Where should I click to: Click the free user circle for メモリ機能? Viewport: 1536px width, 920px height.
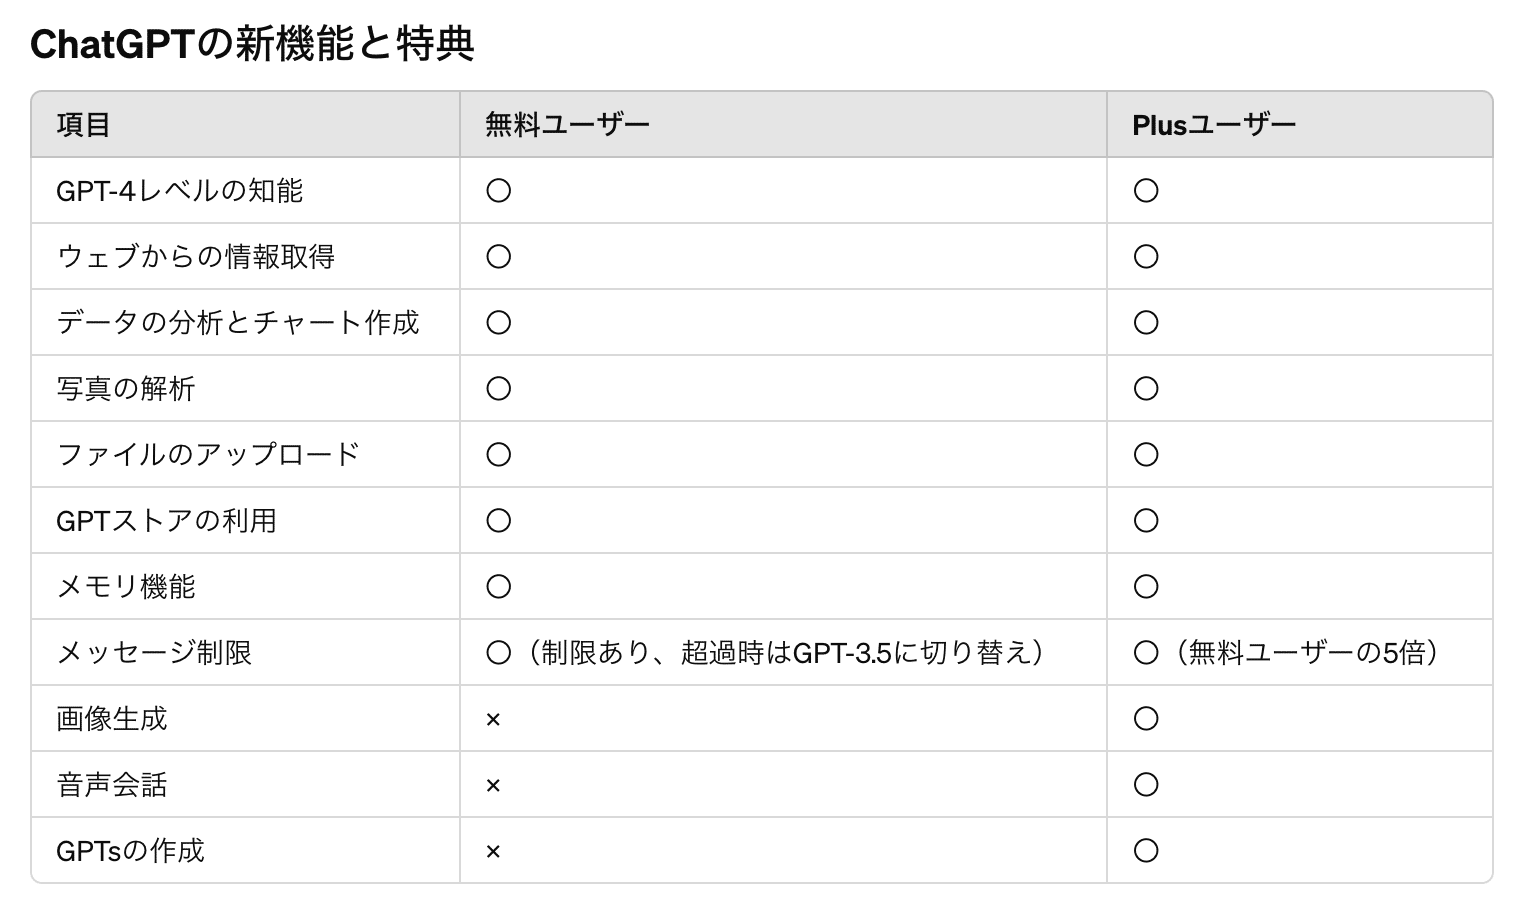pos(498,587)
